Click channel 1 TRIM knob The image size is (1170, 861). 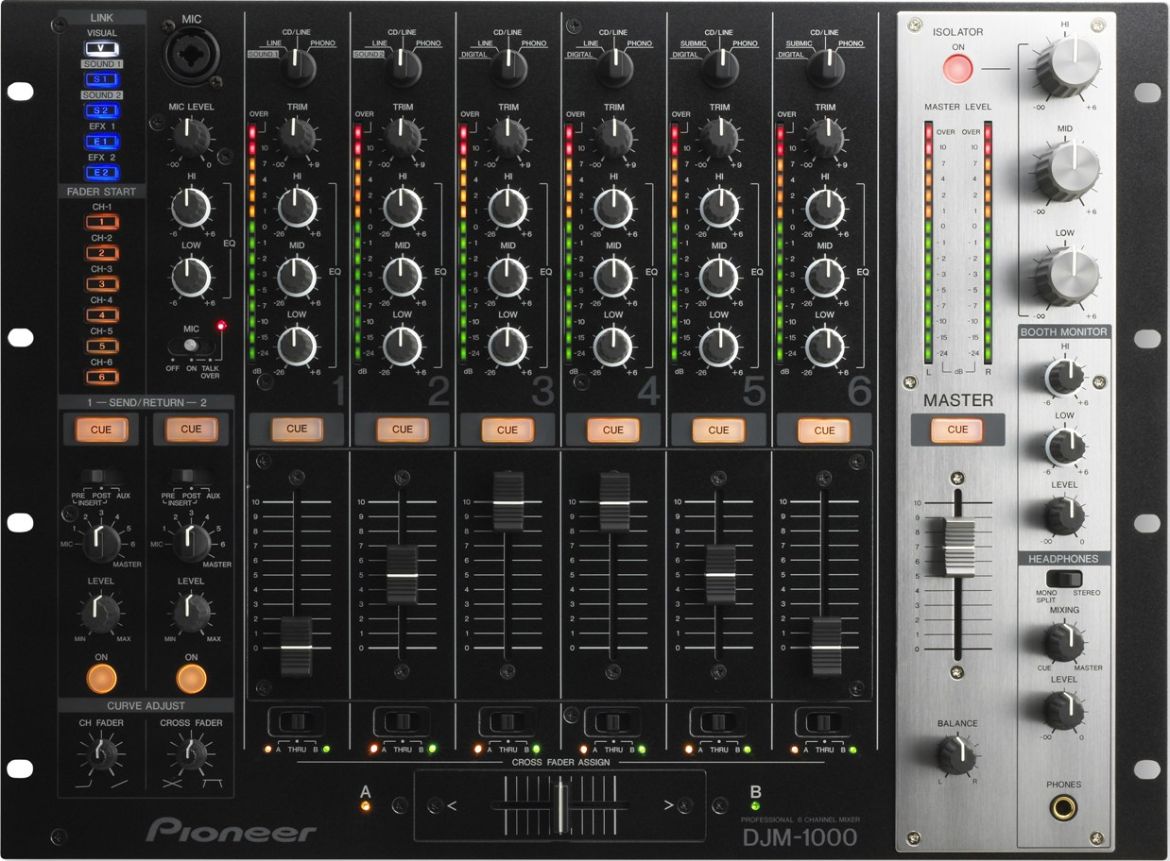pos(298,137)
